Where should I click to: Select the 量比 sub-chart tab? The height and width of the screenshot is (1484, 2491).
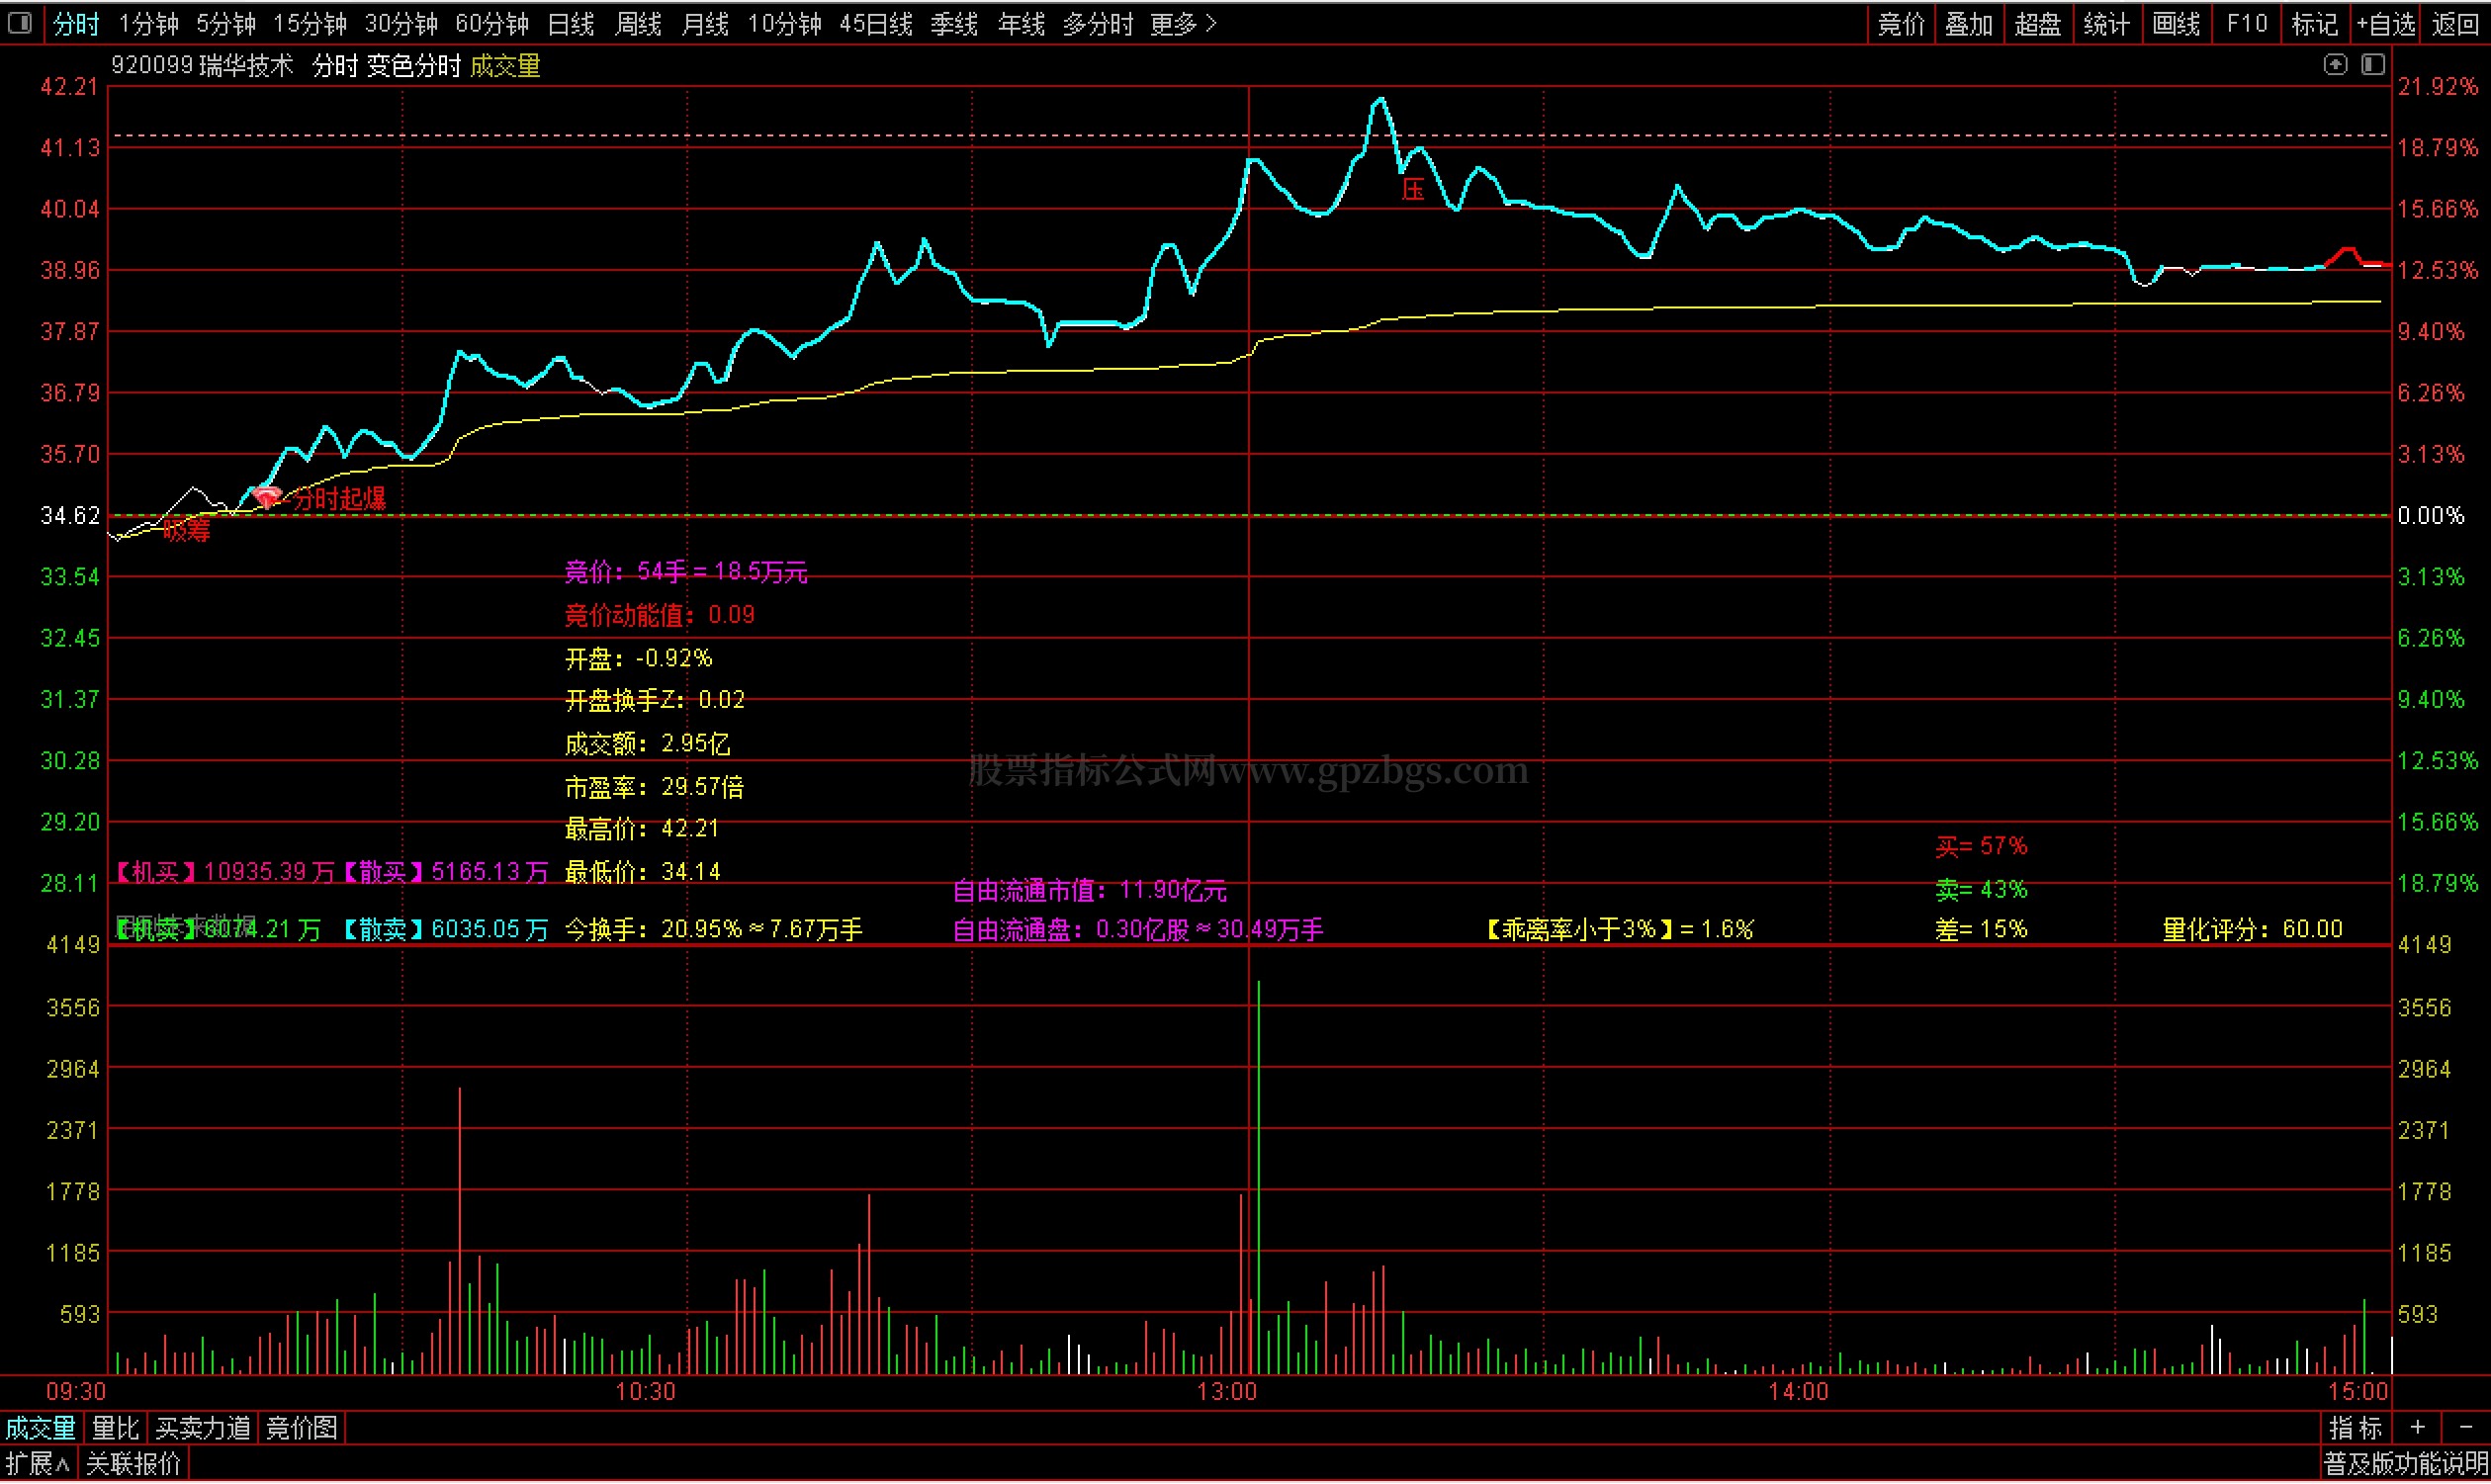pos(115,1428)
